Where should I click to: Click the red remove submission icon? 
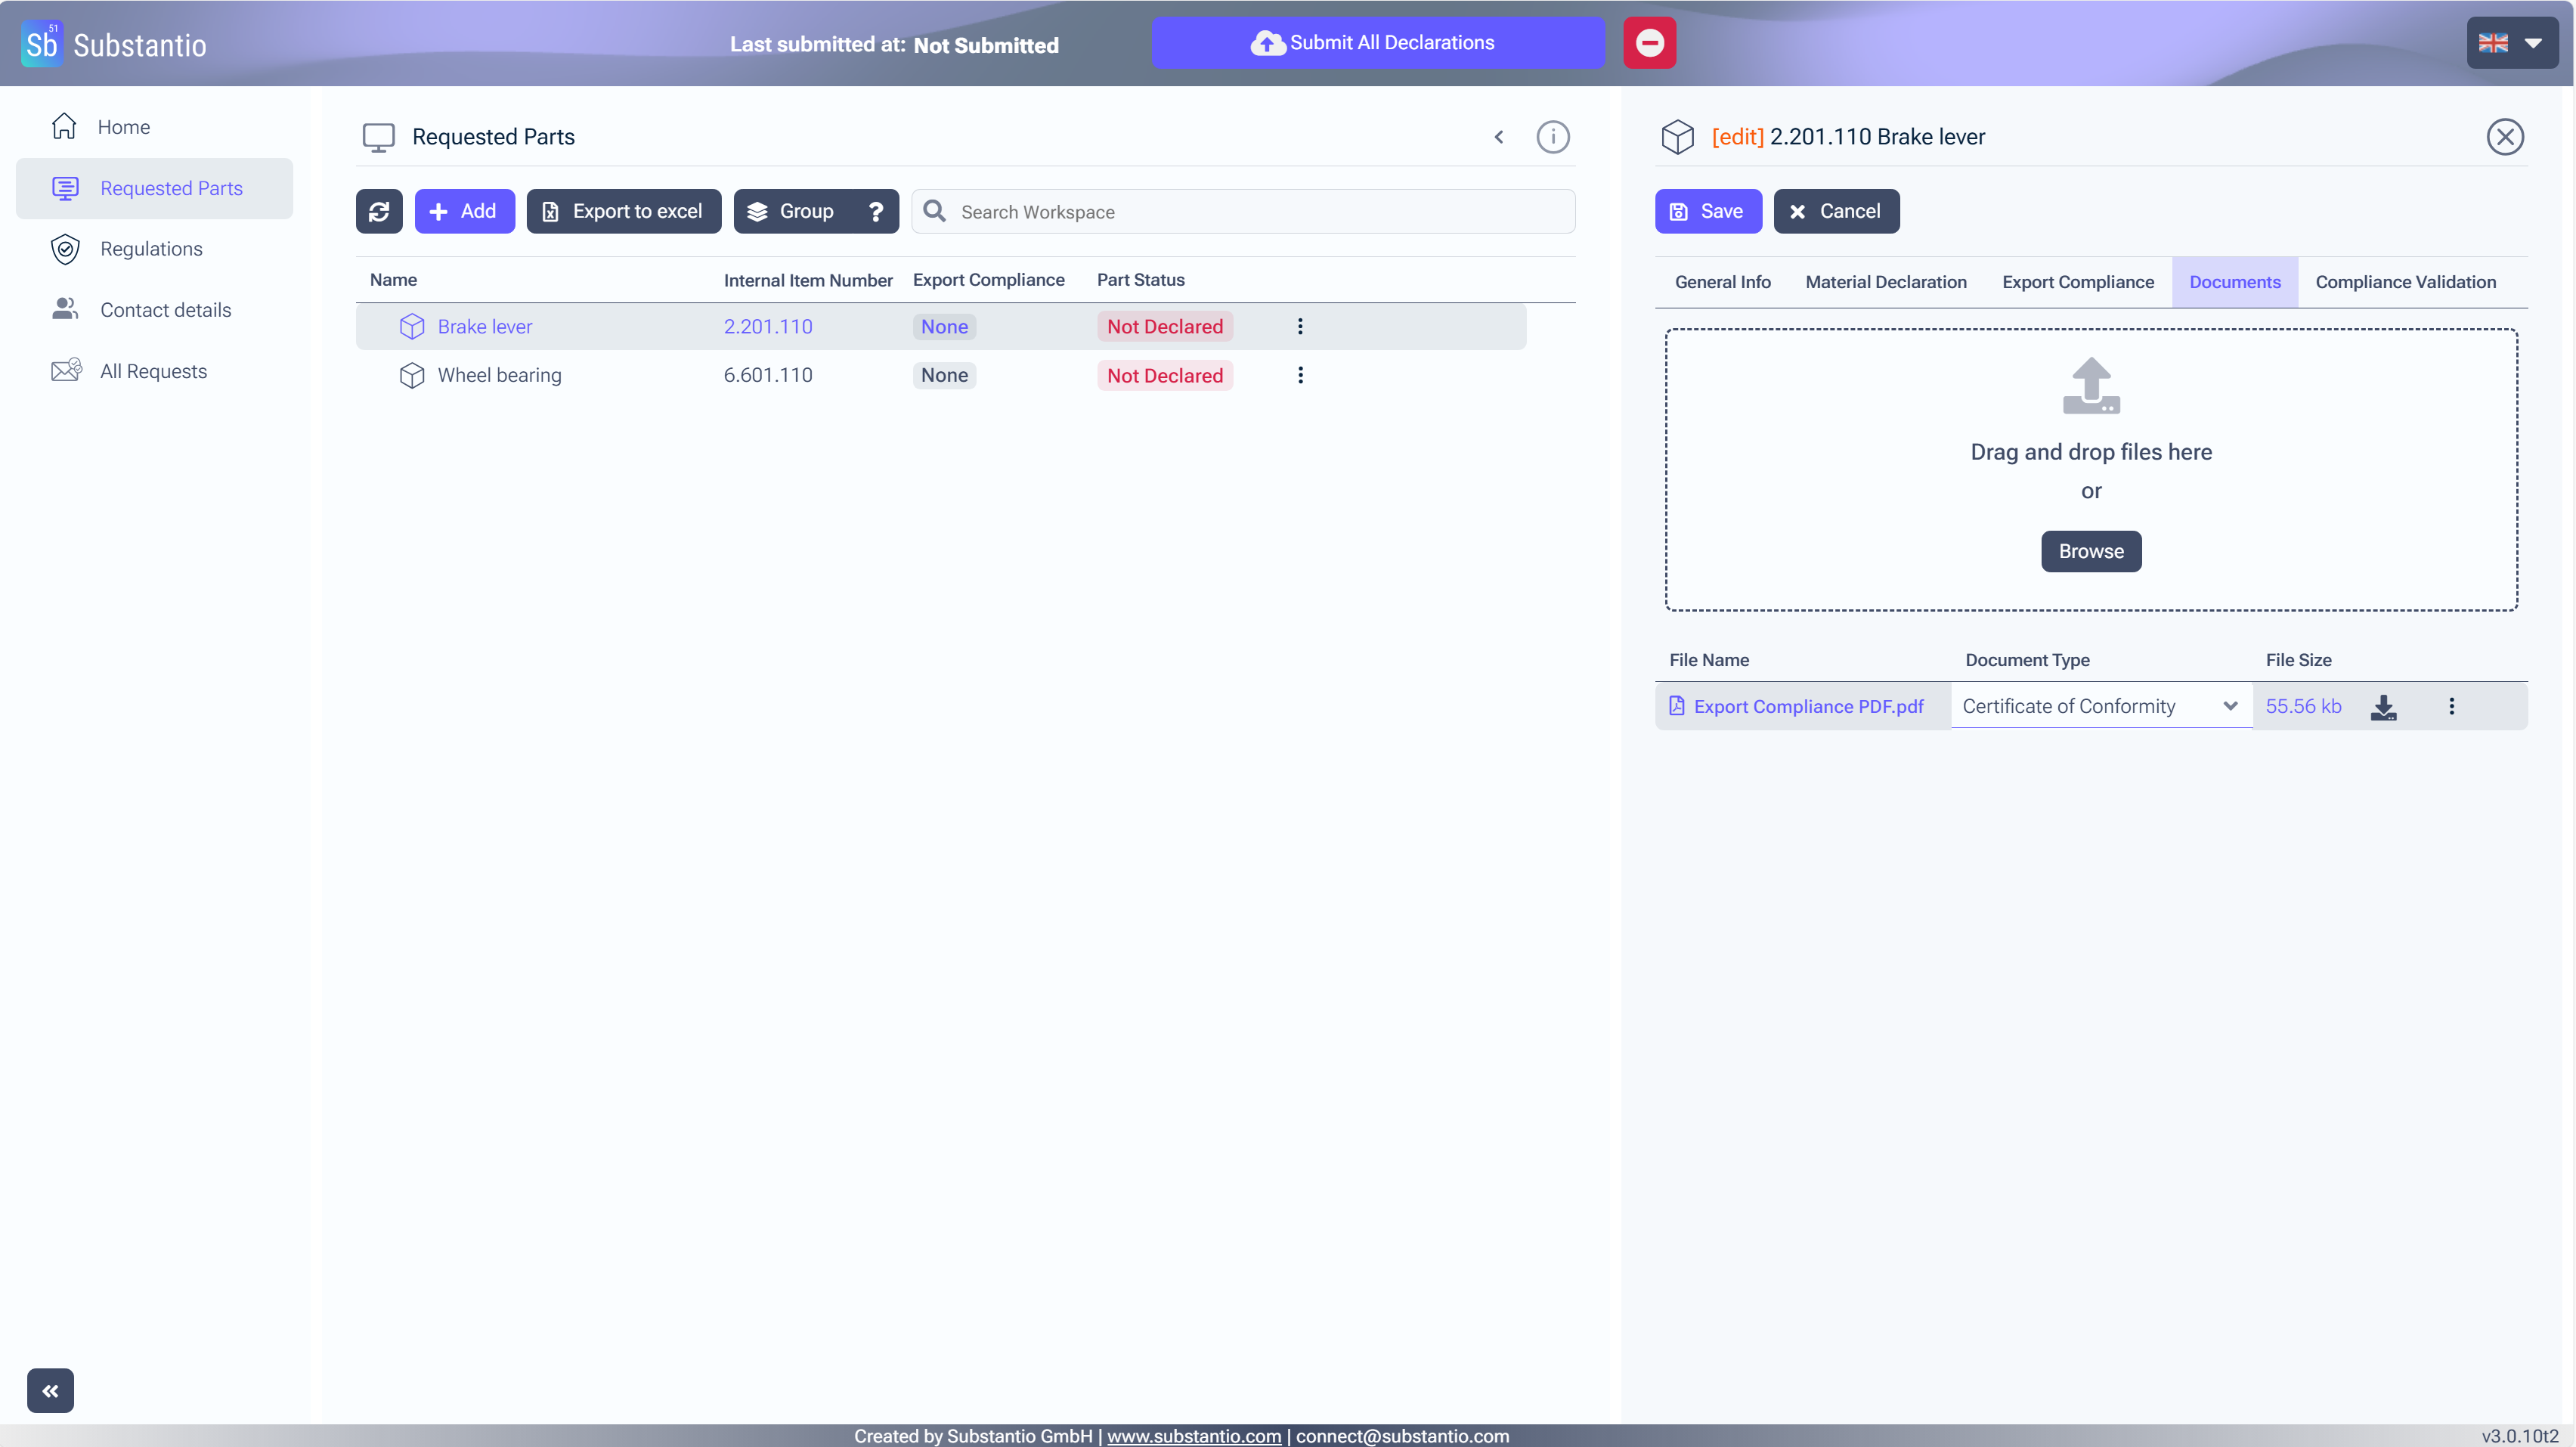1649,43
